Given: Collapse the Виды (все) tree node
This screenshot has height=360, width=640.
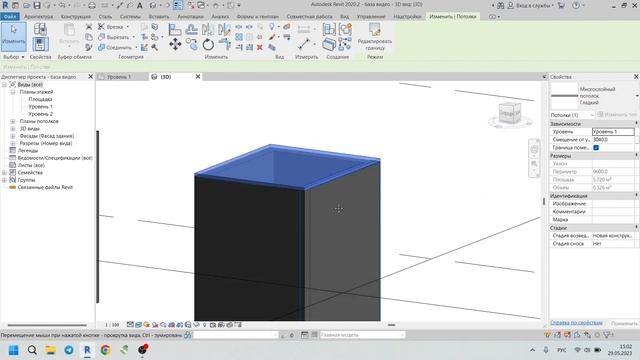Looking at the screenshot, I should (4, 84).
